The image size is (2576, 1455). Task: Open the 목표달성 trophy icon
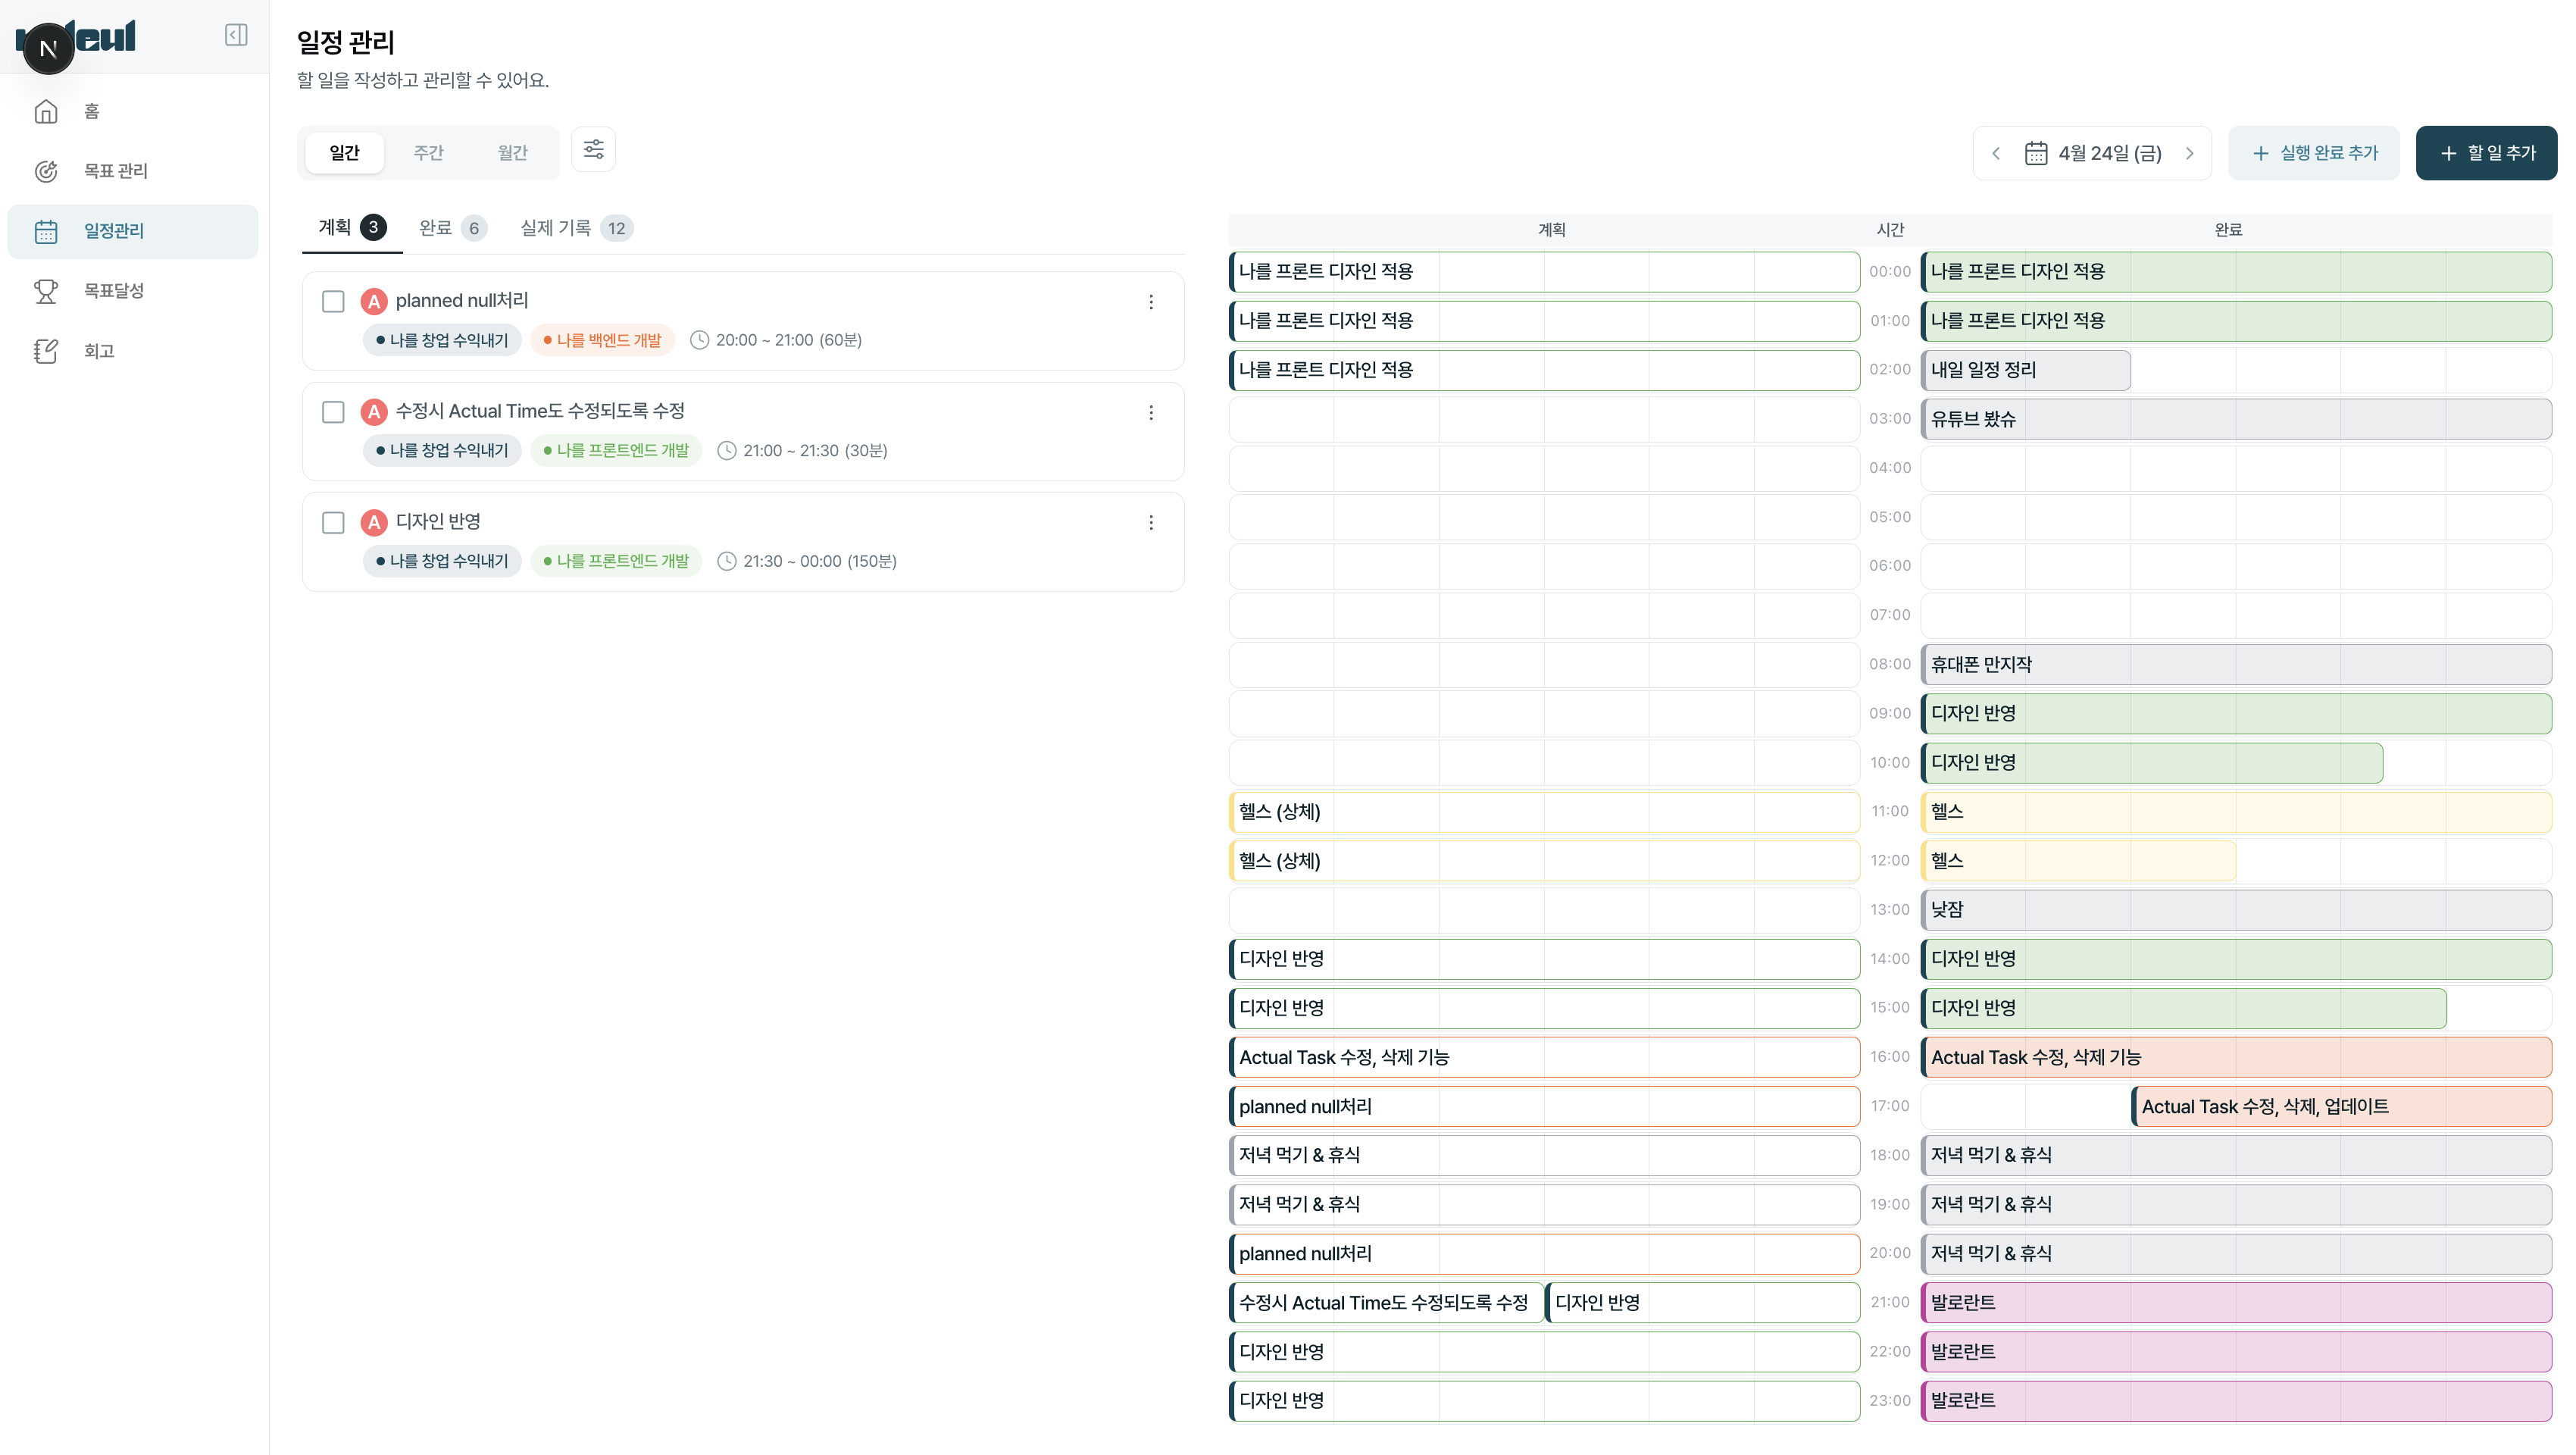coord(46,291)
